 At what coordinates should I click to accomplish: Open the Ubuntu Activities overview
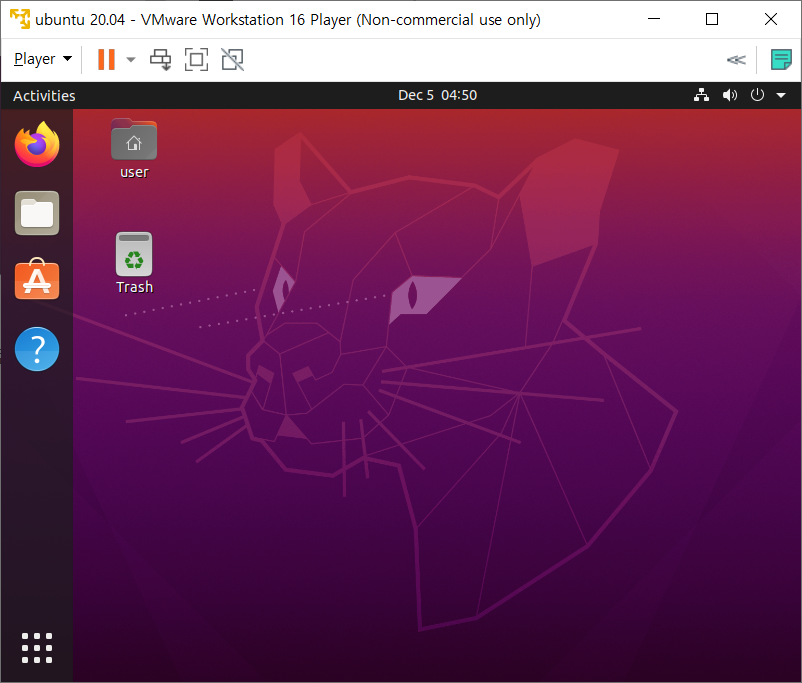point(44,96)
